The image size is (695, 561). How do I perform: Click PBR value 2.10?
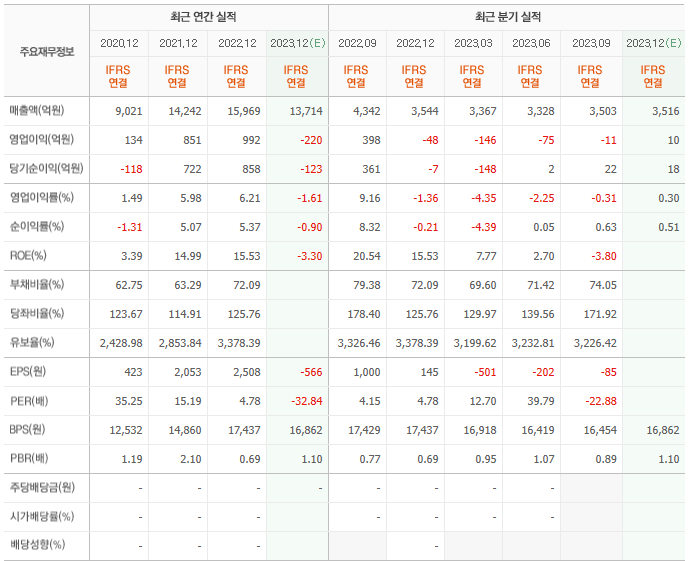click(x=191, y=459)
